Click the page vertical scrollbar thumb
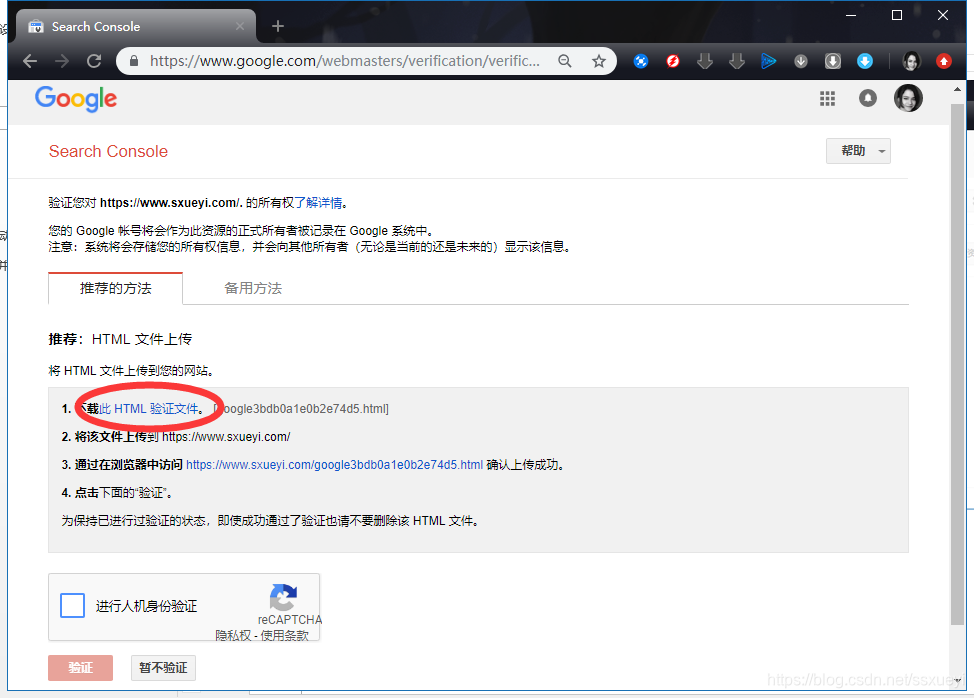 click(957, 365)
